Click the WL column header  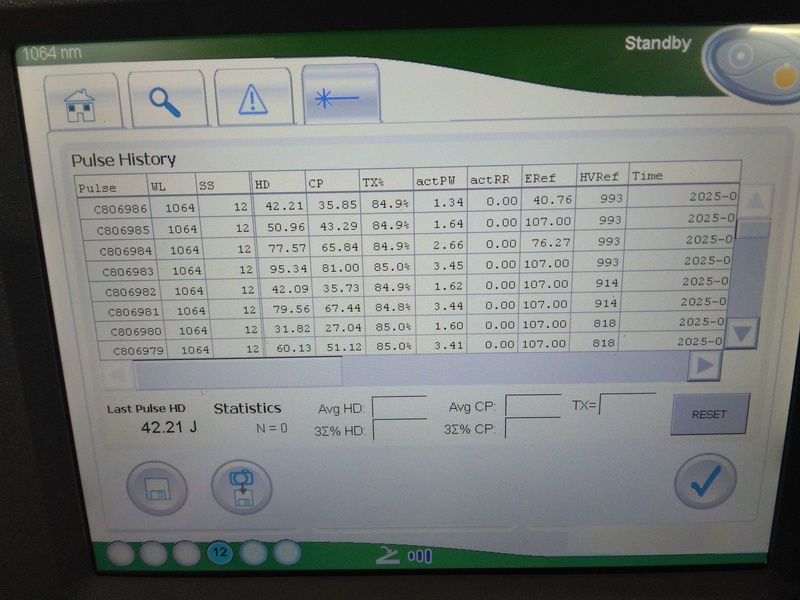[x=171, y=185]
